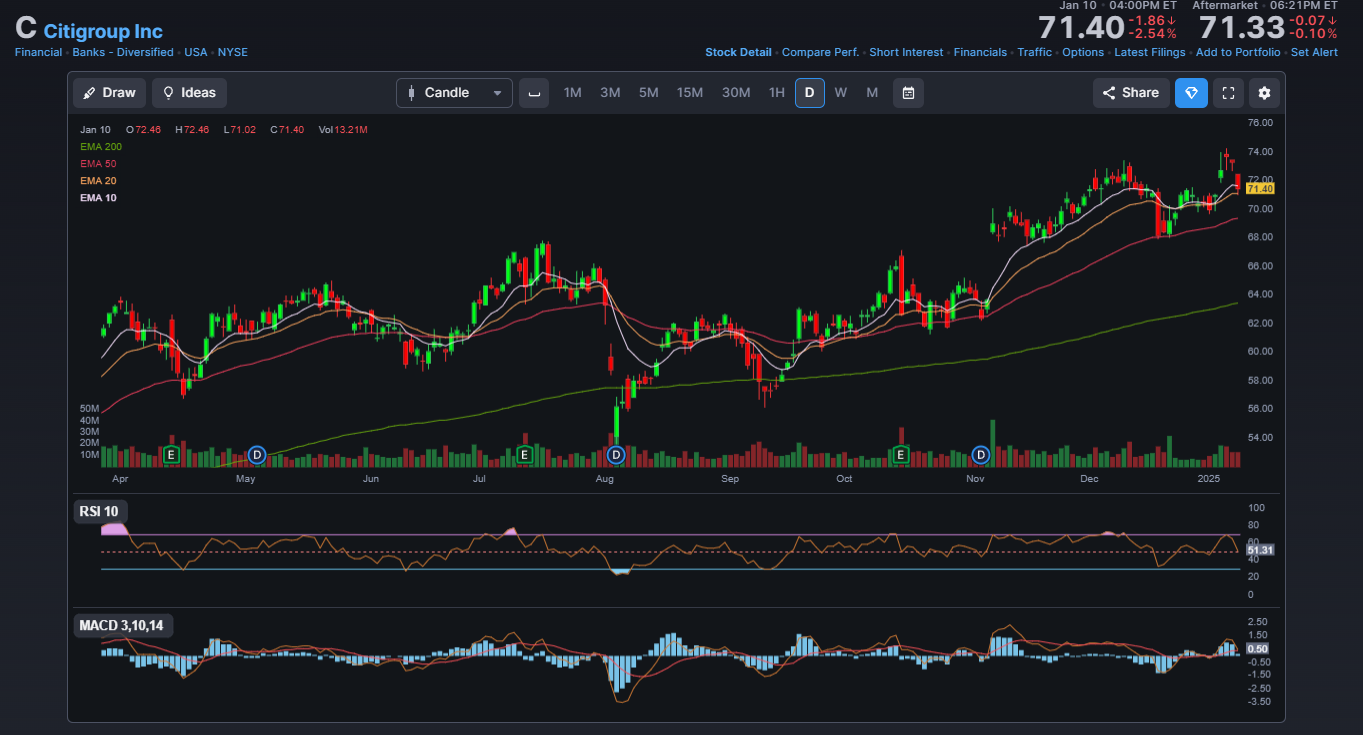This screenshot has height=735, width=1363.
Task: Select the 1M timeframe
Action: [572, 93]
